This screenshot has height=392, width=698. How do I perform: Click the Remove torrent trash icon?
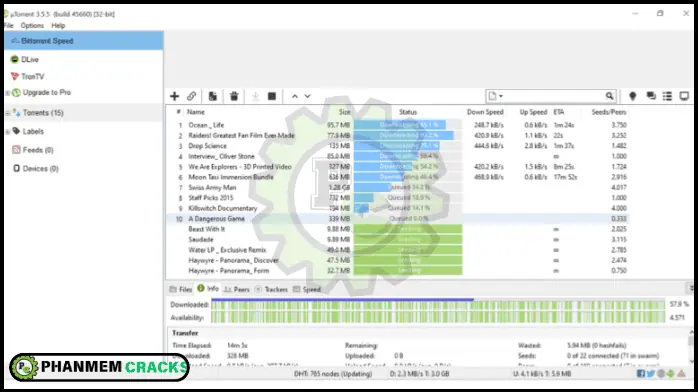click(234, 96)
